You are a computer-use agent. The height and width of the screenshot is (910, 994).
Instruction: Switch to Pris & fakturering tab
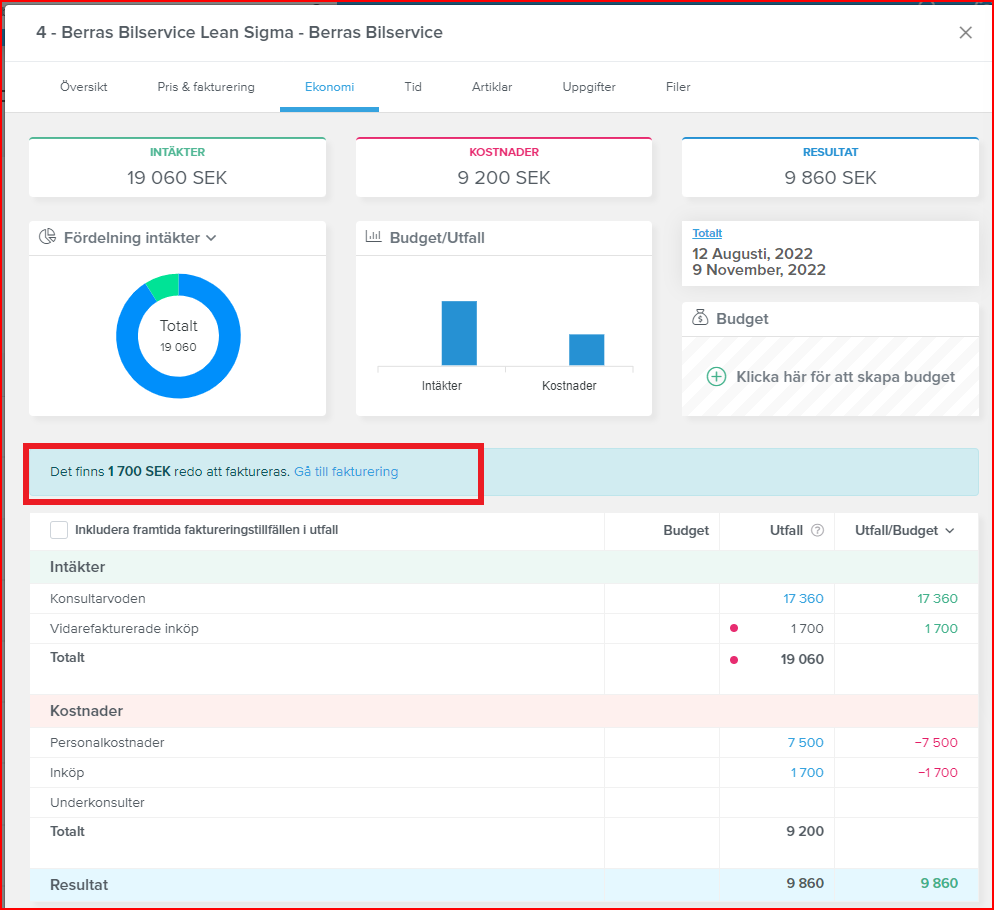206,87
